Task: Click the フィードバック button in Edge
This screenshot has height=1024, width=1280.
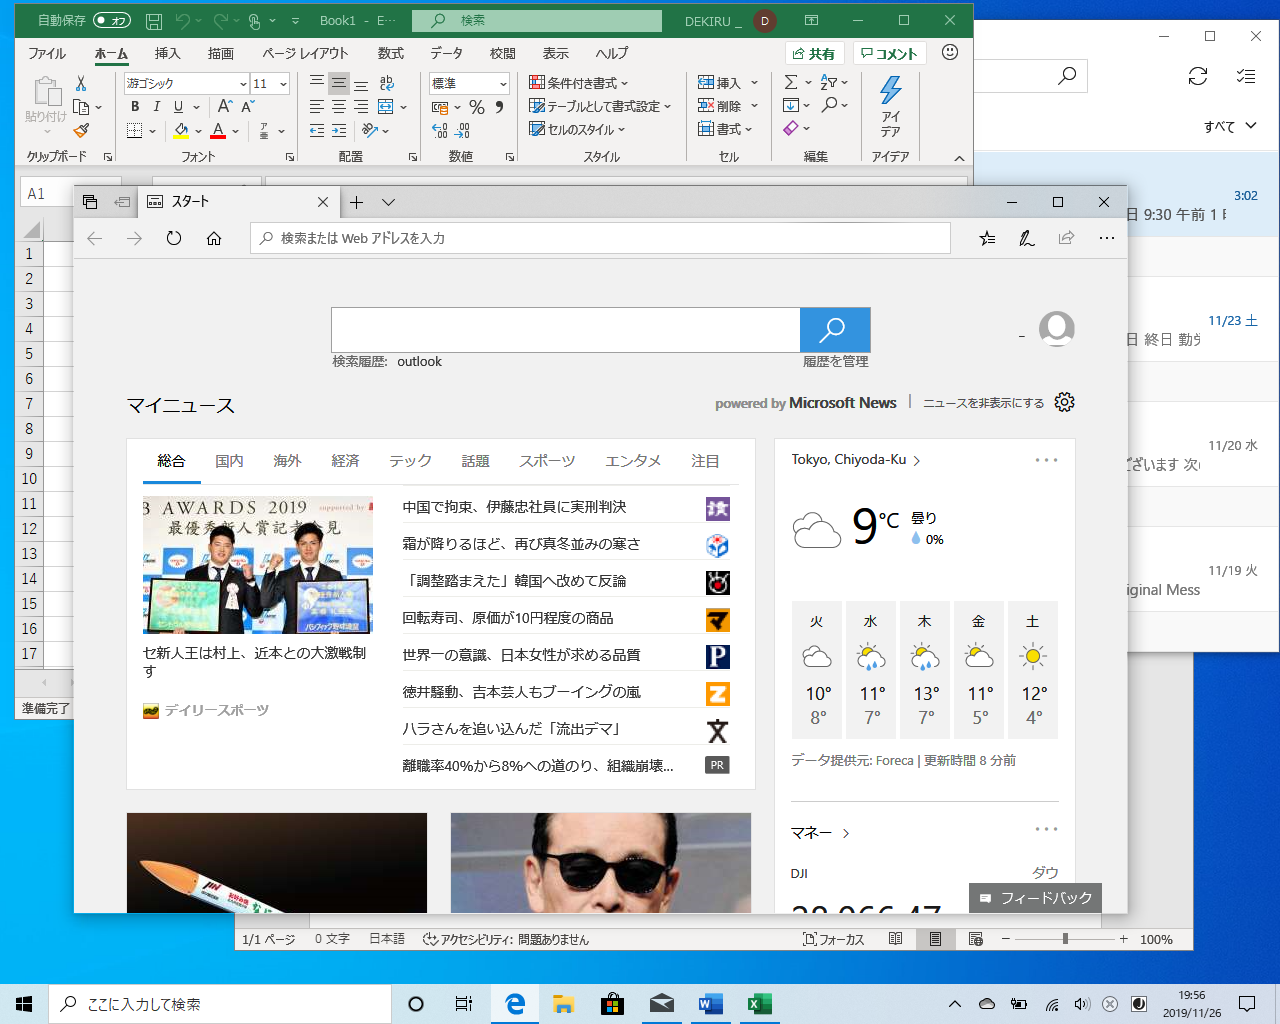Action: click(x=1035, y=898)
